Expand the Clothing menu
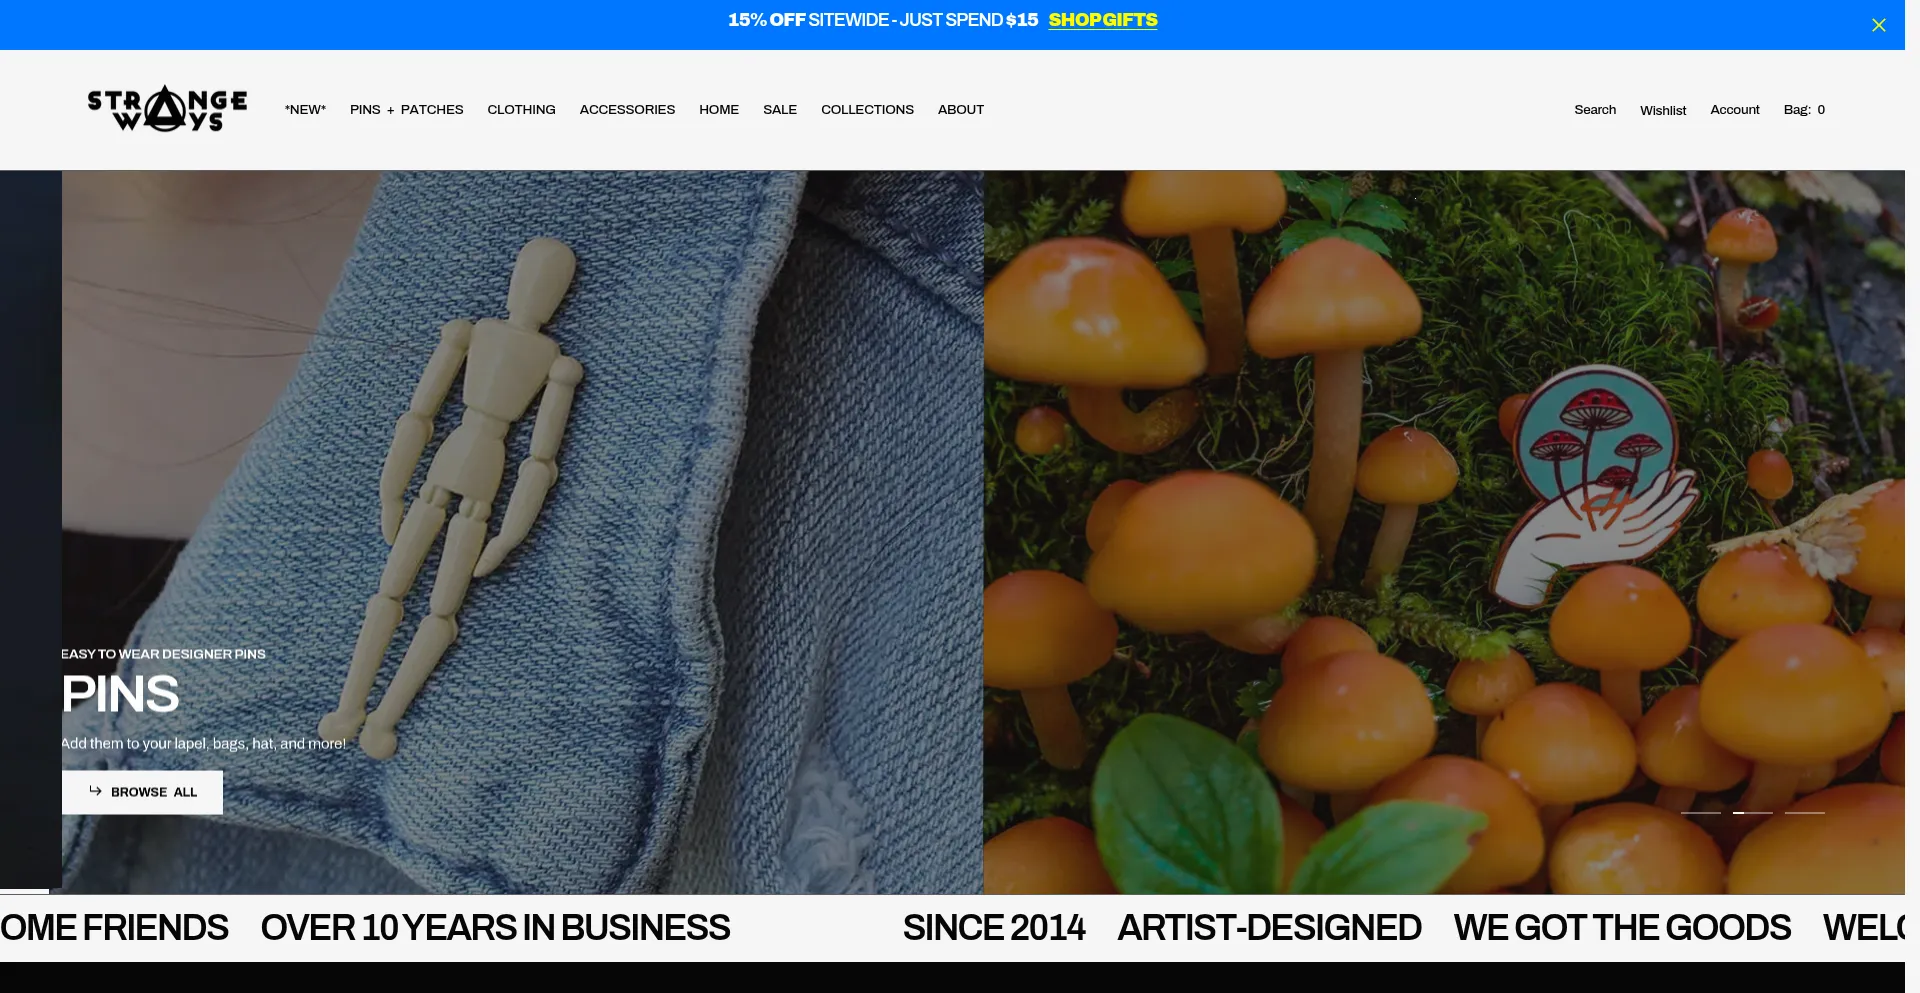This screenshot has width=1920, height=993. [x=521, y=110]
